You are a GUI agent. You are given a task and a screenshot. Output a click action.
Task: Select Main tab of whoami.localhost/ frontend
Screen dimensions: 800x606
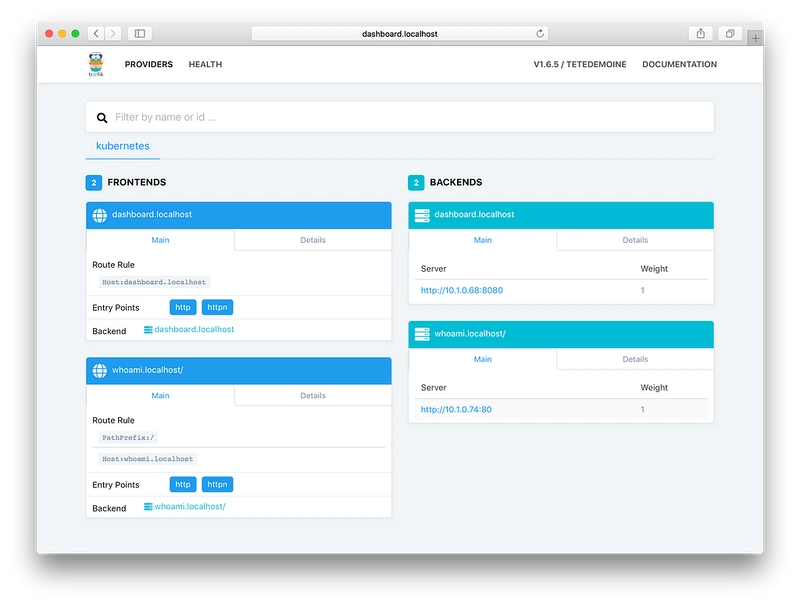160,395
